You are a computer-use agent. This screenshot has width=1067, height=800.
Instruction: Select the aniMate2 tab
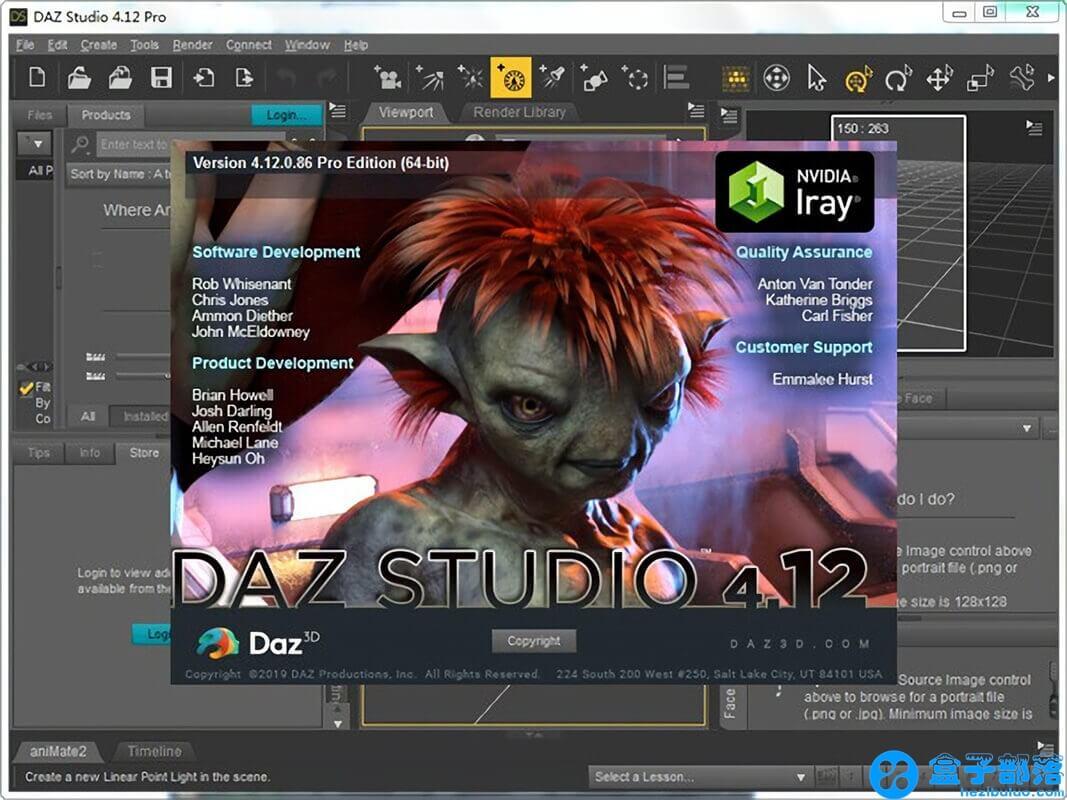[x=58, y=751]
